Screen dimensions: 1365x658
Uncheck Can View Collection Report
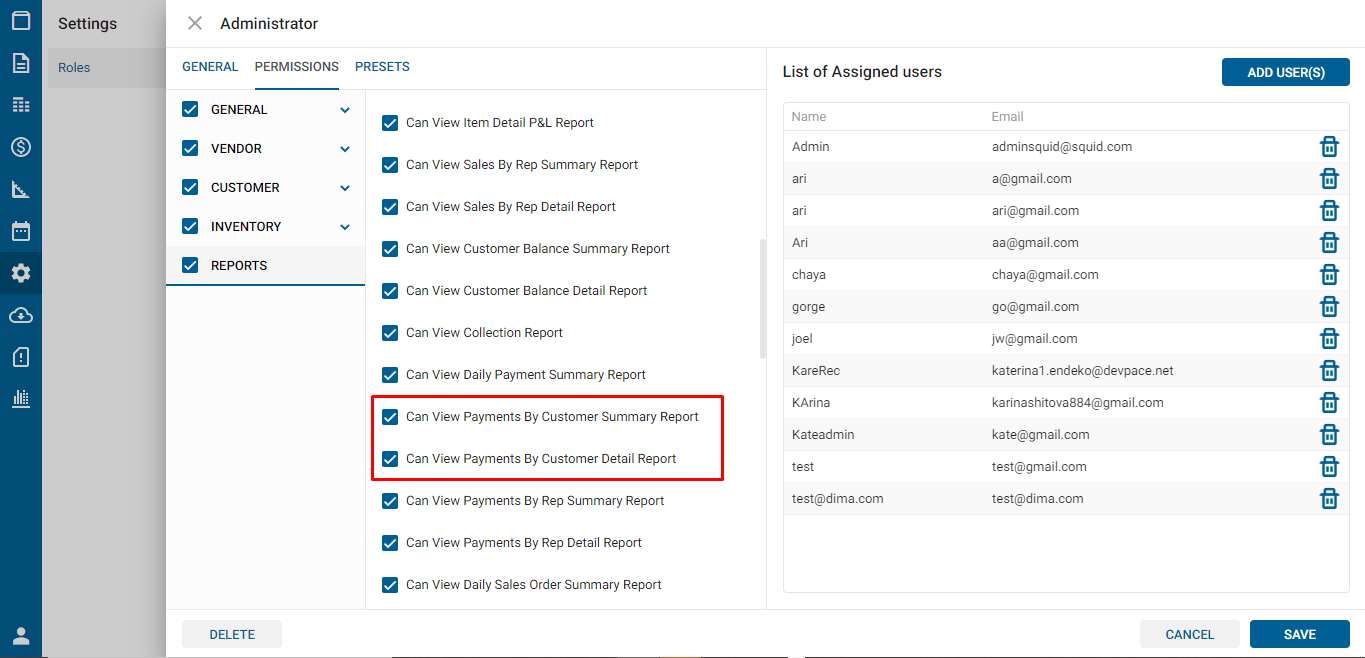tap(391, 333)
